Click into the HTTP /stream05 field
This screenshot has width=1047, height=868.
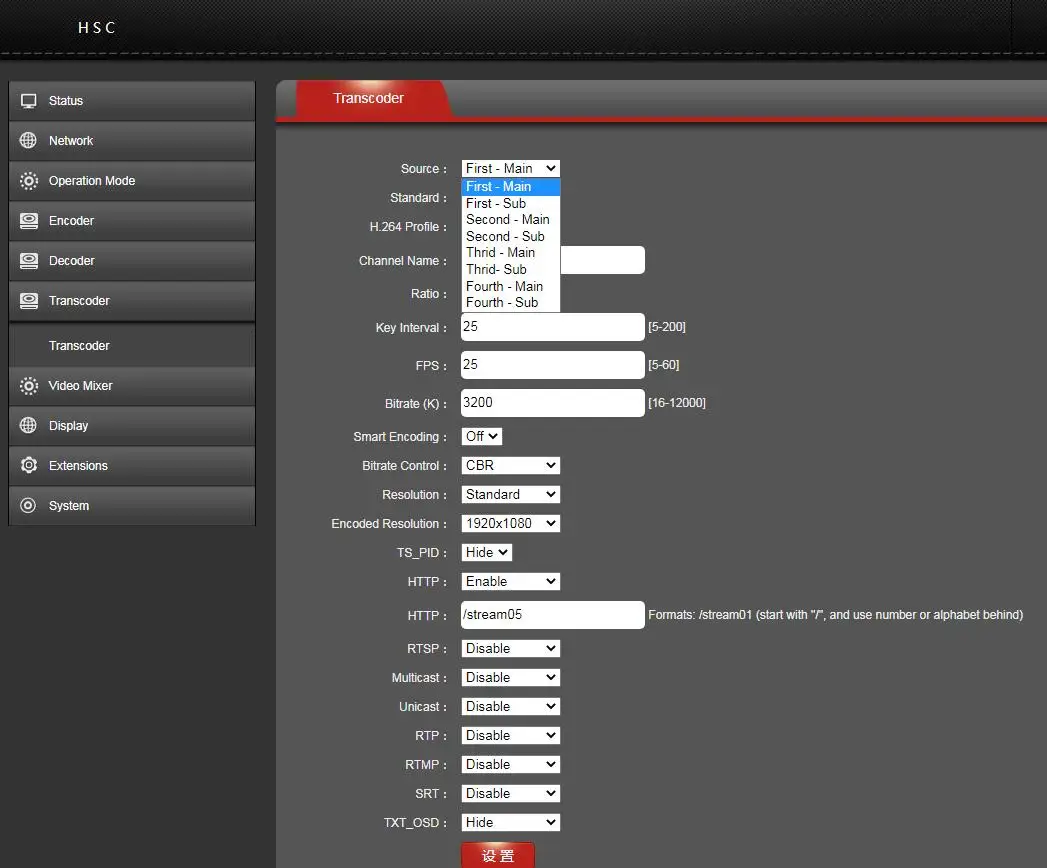(553, 615)
